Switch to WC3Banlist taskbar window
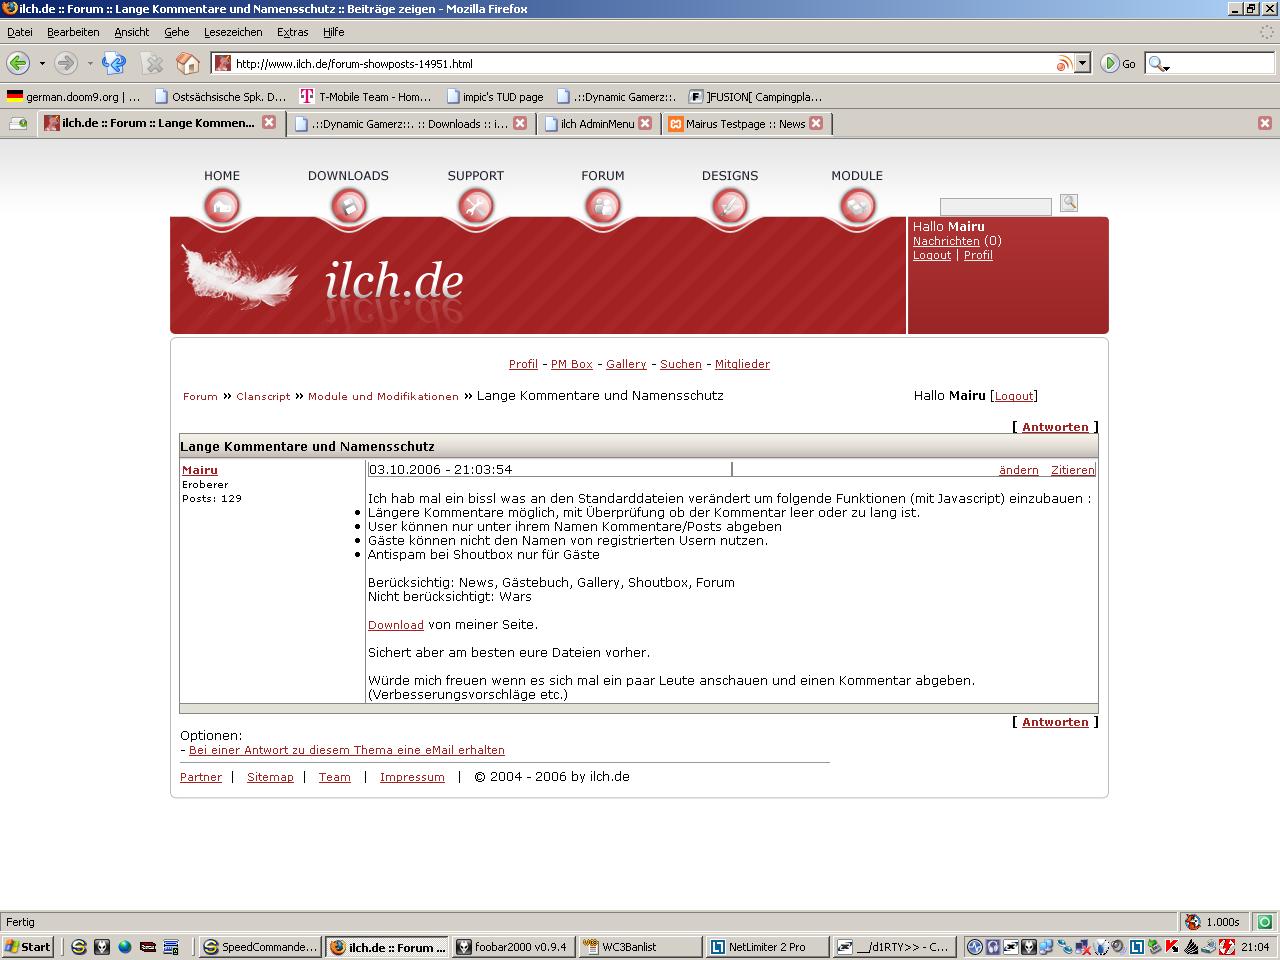 point(640,947)
